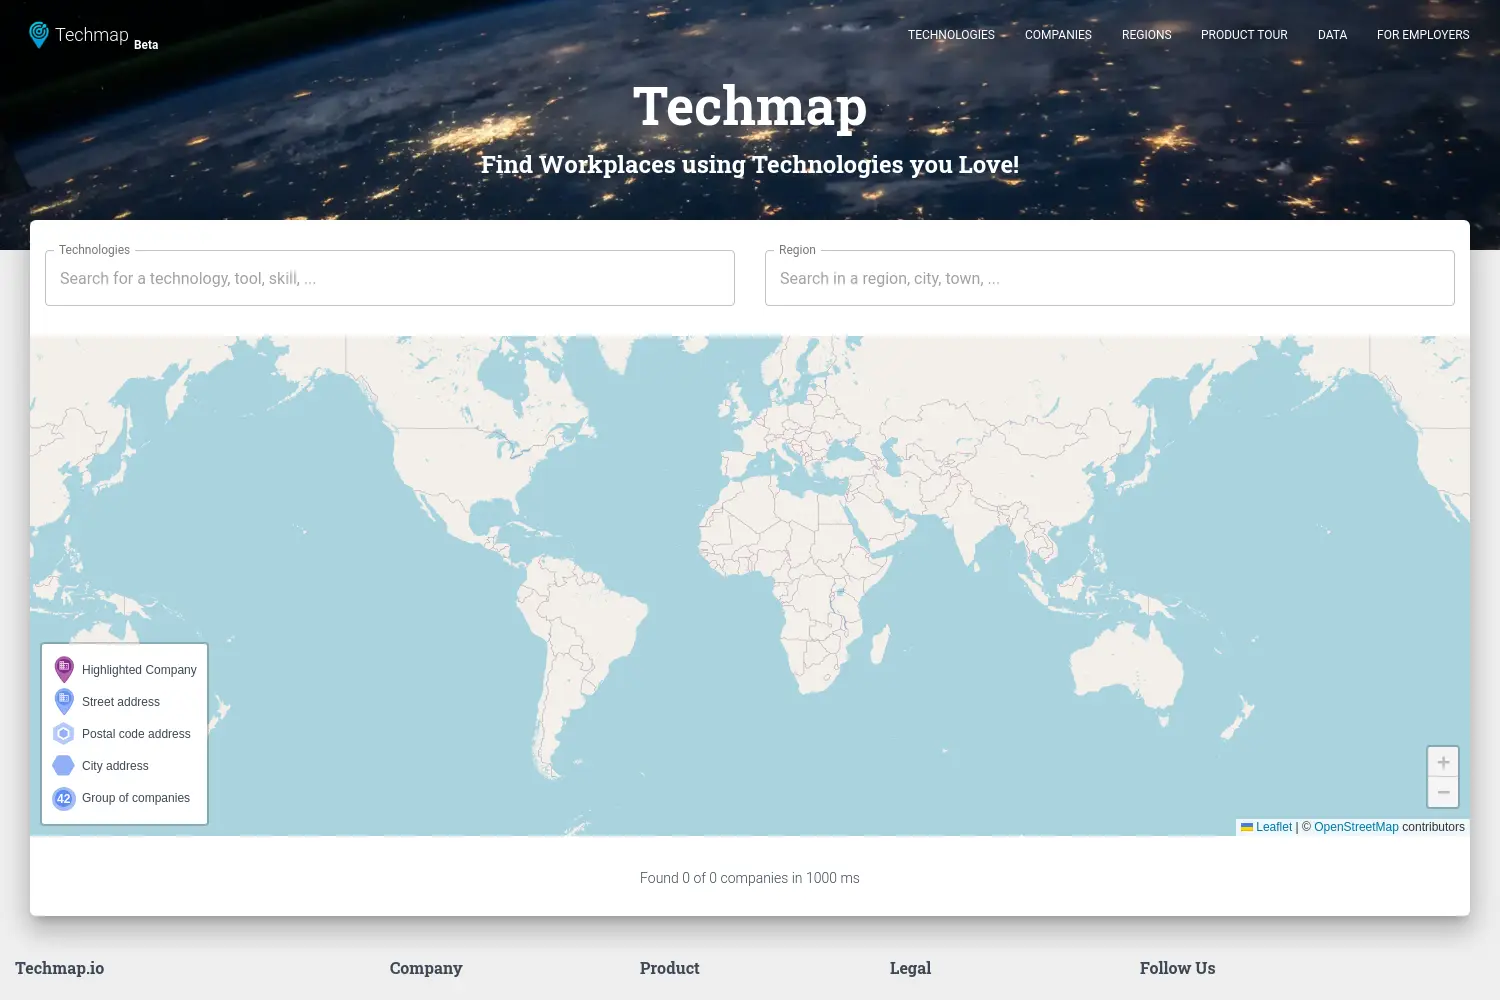Click the 'Street address' legend label
Image resolution: width=1500 pixels, height=1000 pixels.
tap(121, 702)
